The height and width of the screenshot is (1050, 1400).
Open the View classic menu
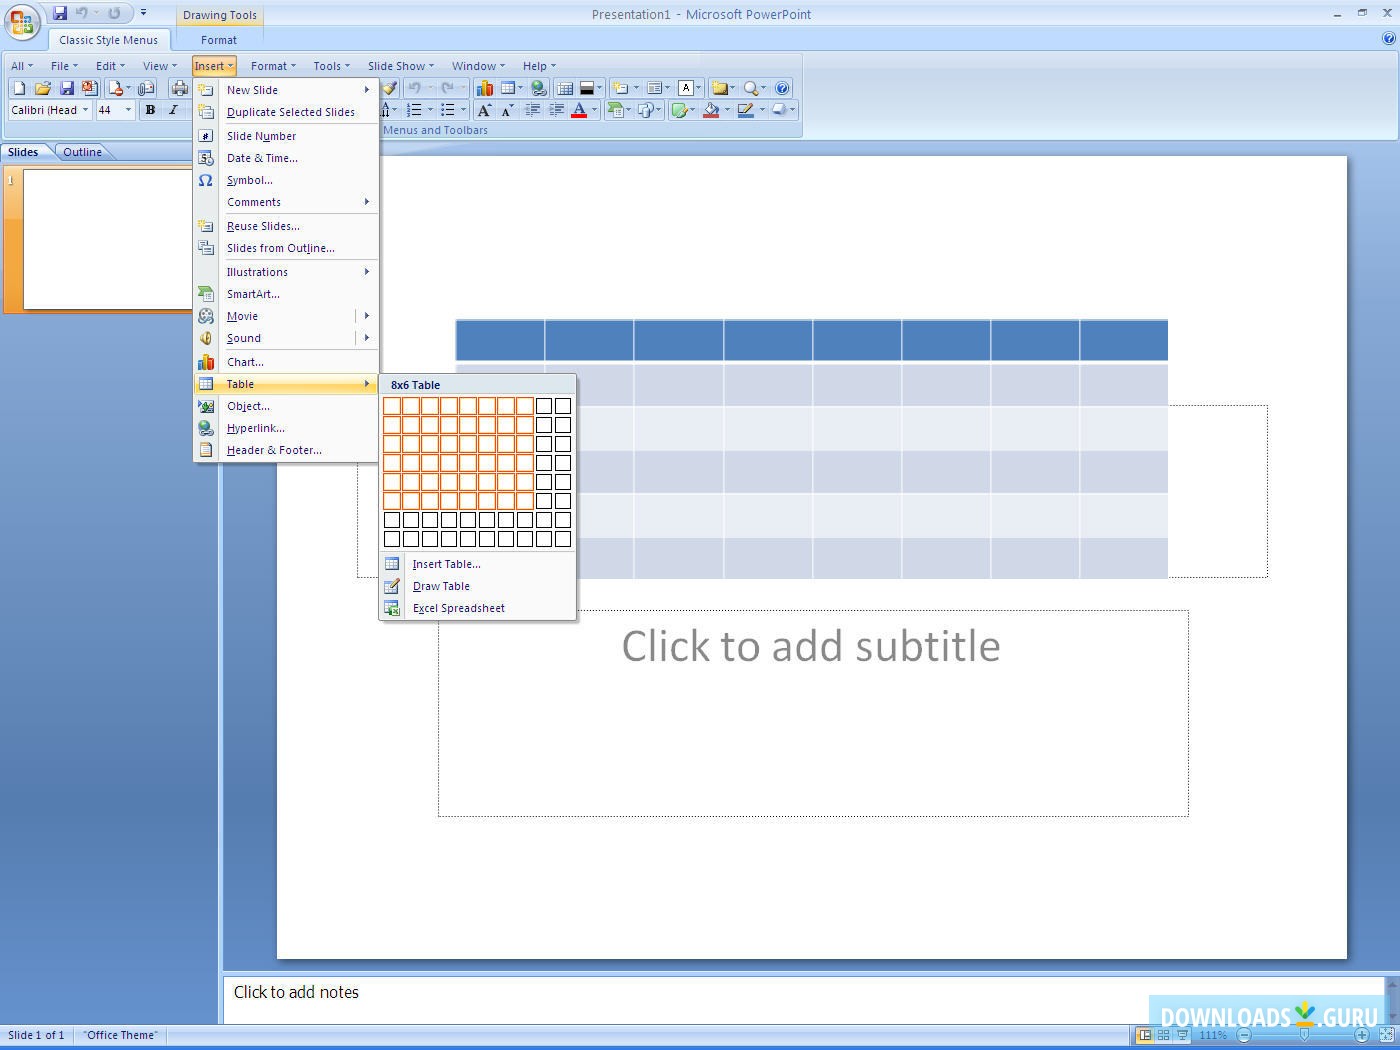[160, 66]
